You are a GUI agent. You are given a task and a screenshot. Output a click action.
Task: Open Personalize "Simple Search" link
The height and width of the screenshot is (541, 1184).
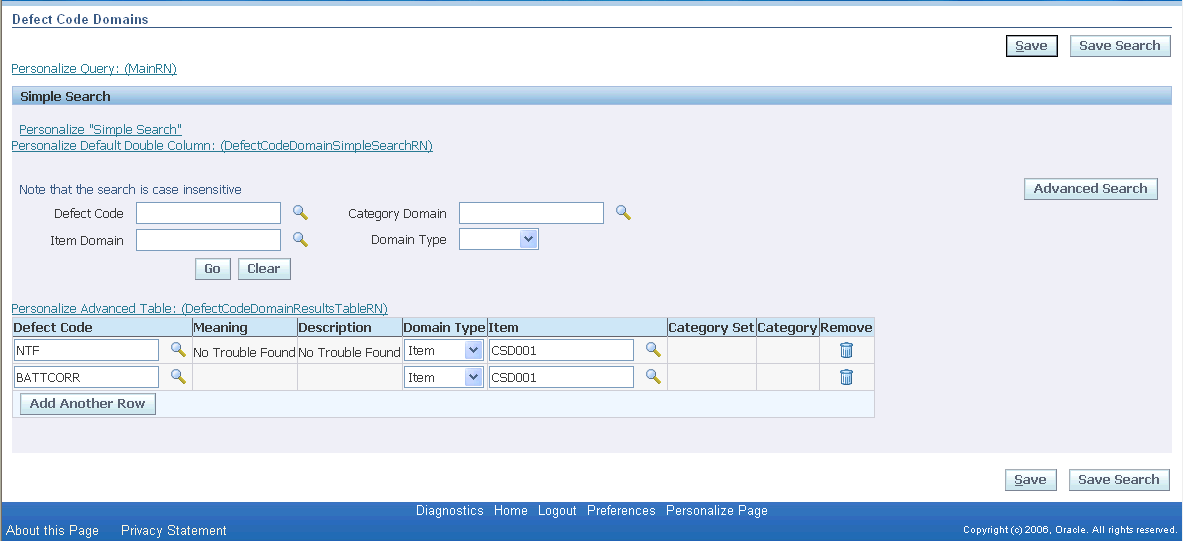[x=100, y=129]
